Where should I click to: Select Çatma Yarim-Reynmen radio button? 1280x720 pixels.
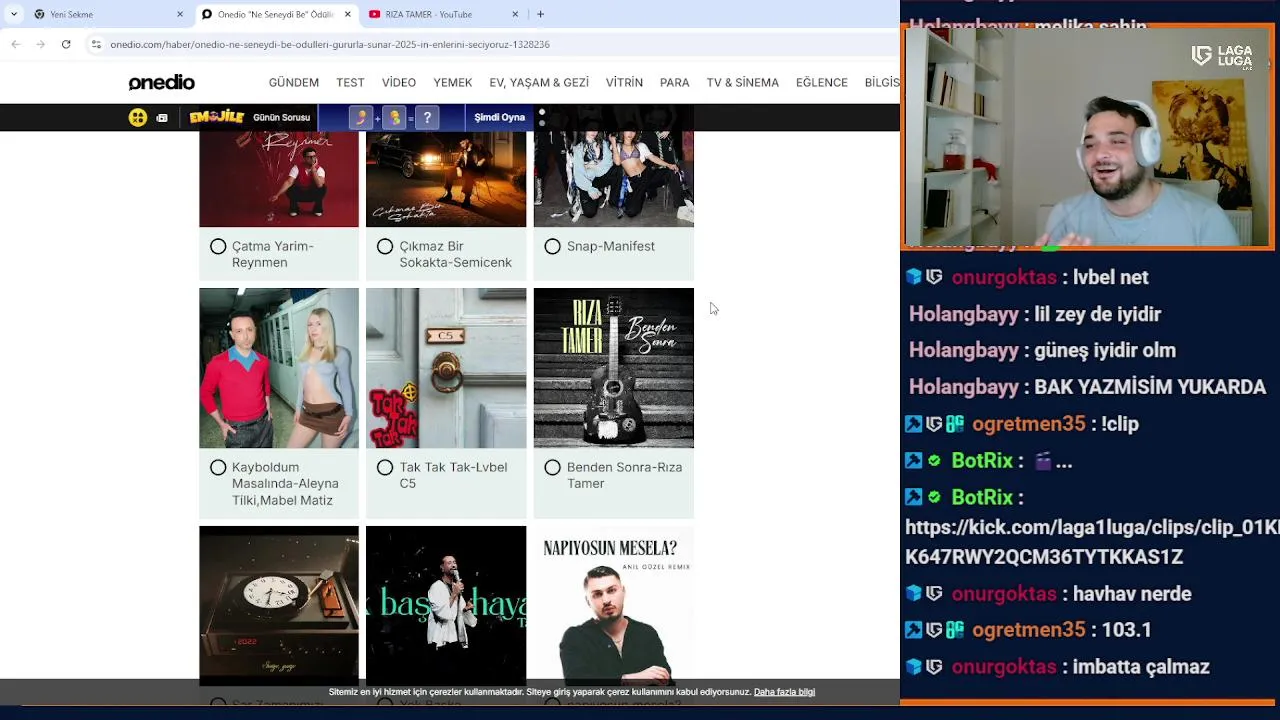click(218, 246)
